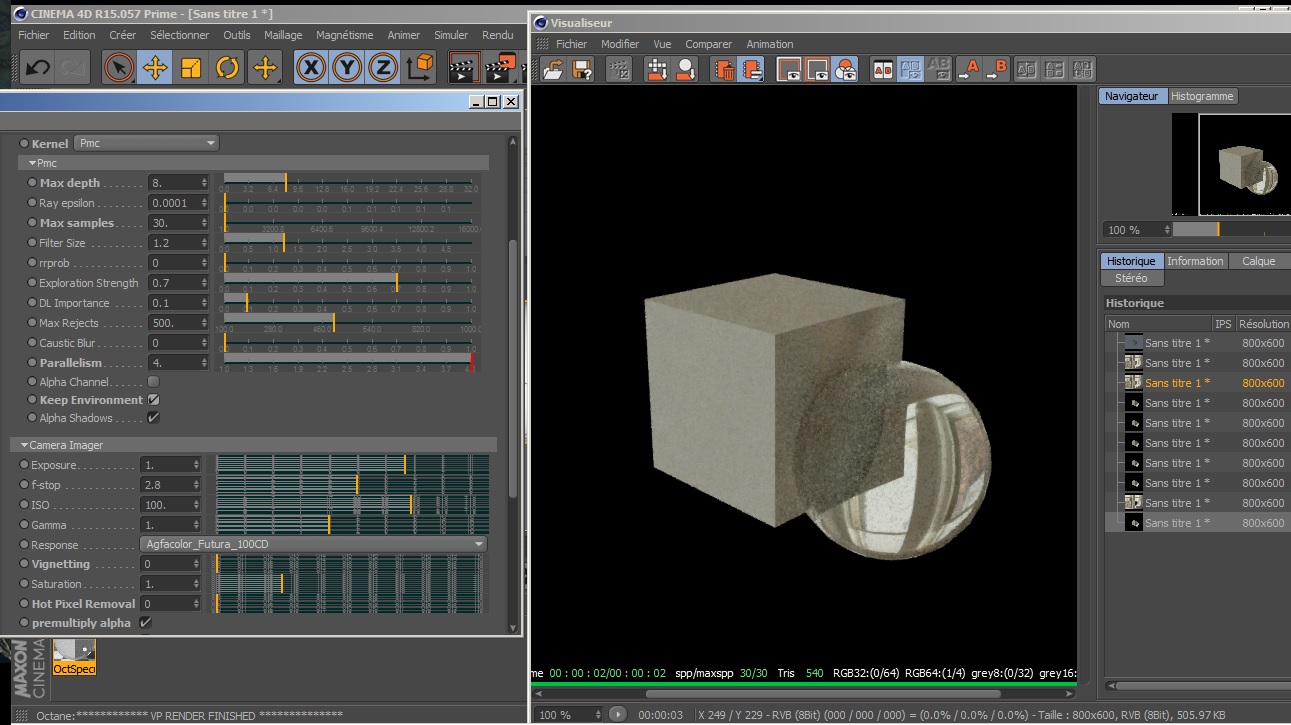The width and height of the screenshot is (1291, 725).
Task: Open the Response dropdown Agfacolor_Futura_100CD
Action: point(312,544)
